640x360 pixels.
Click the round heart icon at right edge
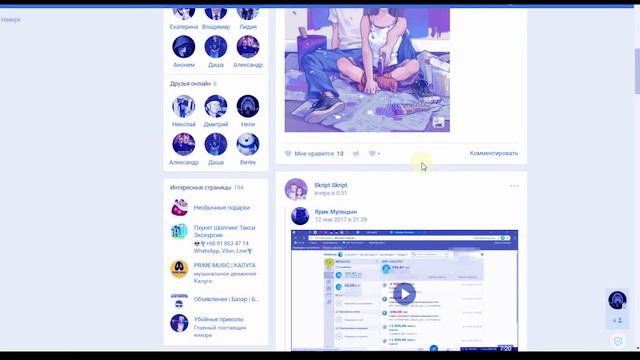[618, 341]
